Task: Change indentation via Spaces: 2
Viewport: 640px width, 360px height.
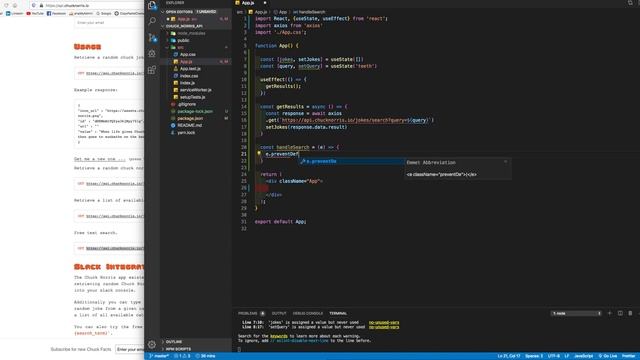Action: [534, 356]
